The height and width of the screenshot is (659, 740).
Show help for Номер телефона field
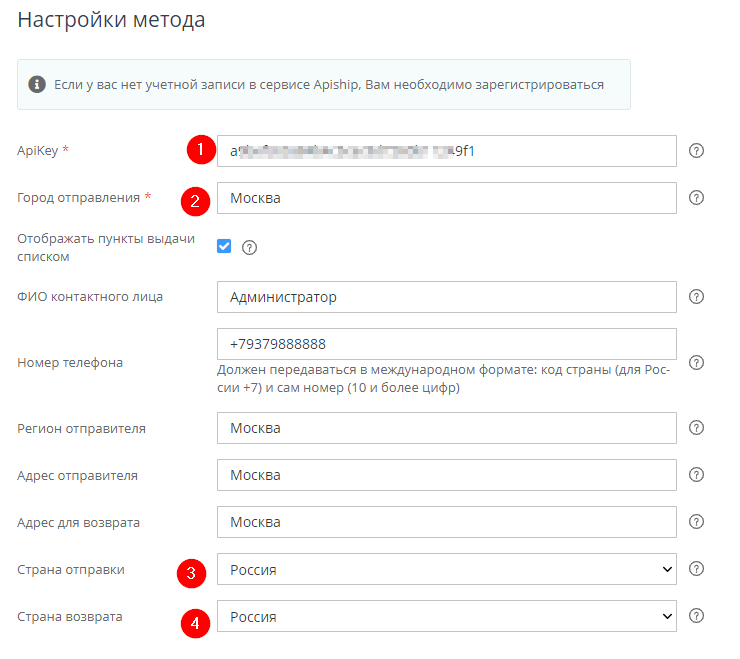click(697, 362)
